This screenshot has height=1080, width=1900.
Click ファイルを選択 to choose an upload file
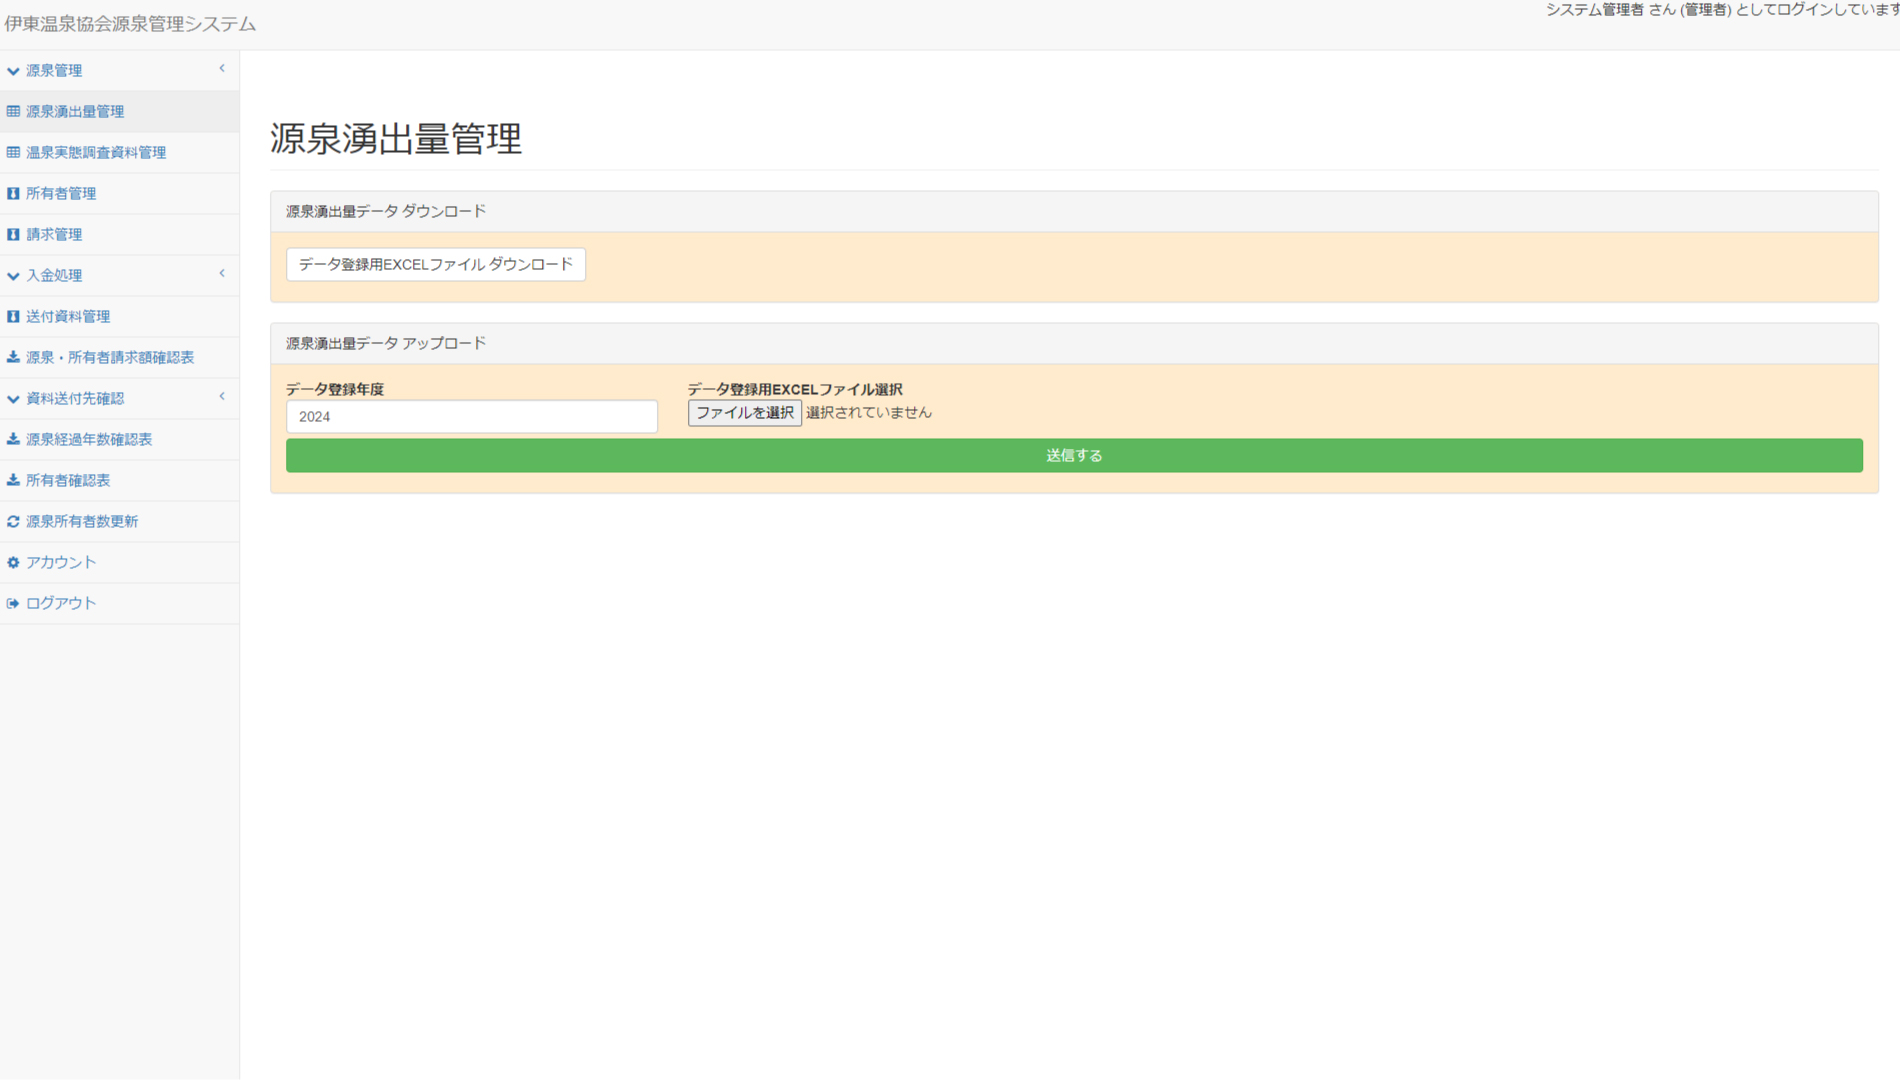(744, 412)
